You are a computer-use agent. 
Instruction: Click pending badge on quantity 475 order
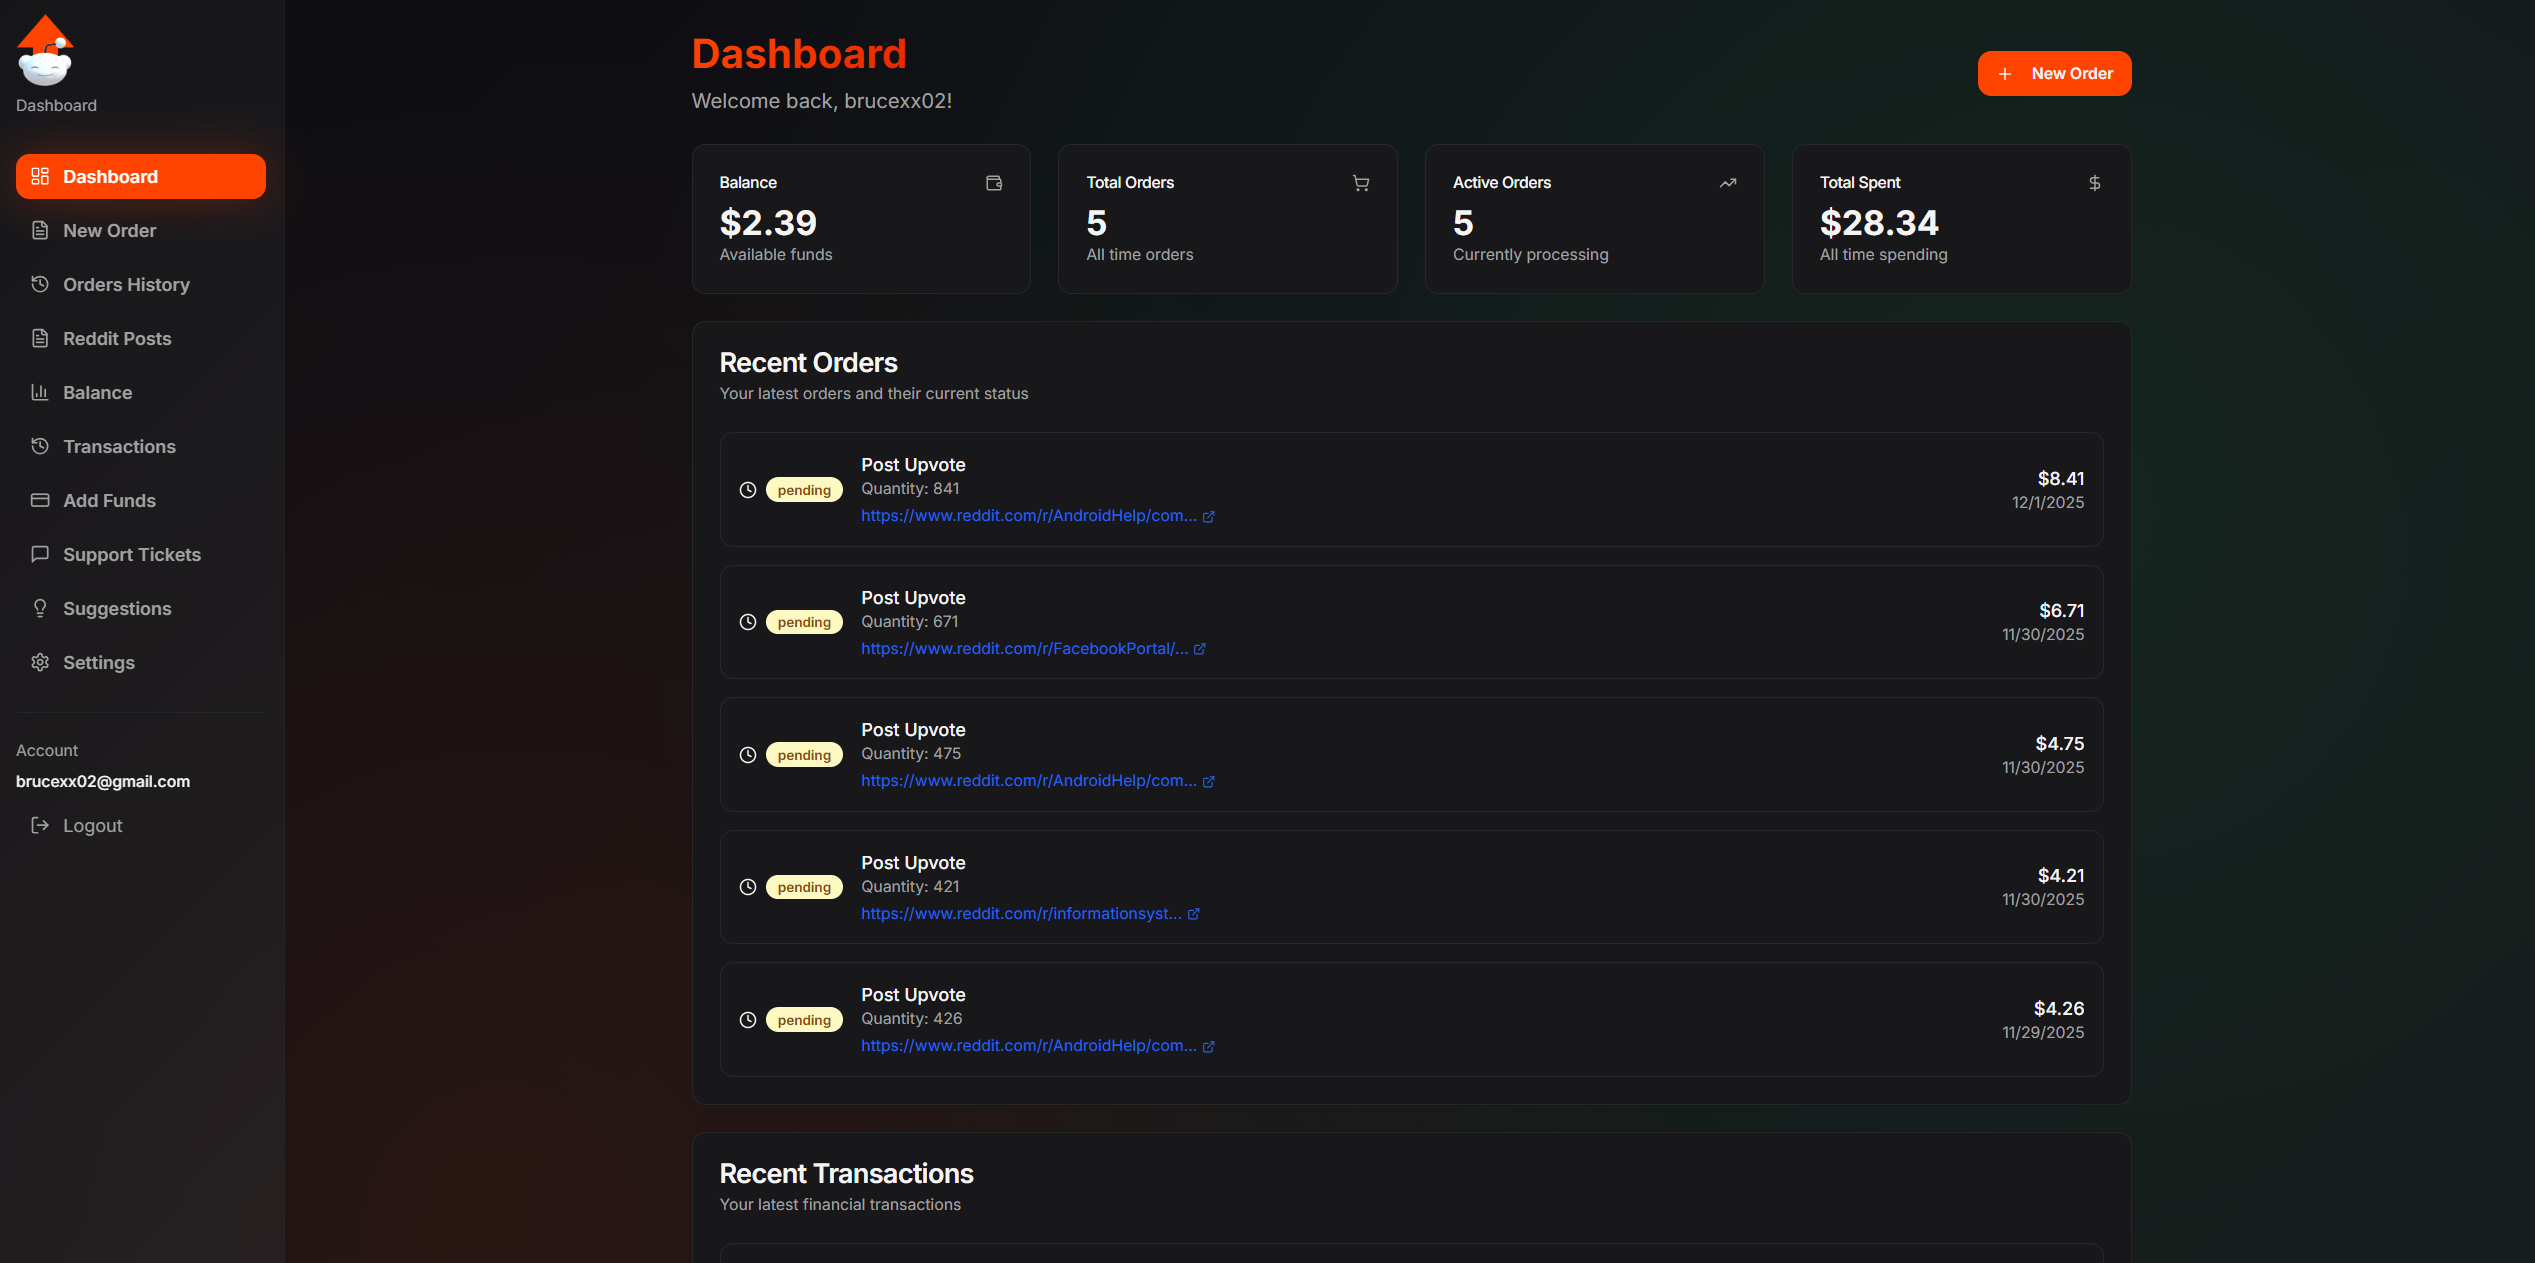[804, 755]
